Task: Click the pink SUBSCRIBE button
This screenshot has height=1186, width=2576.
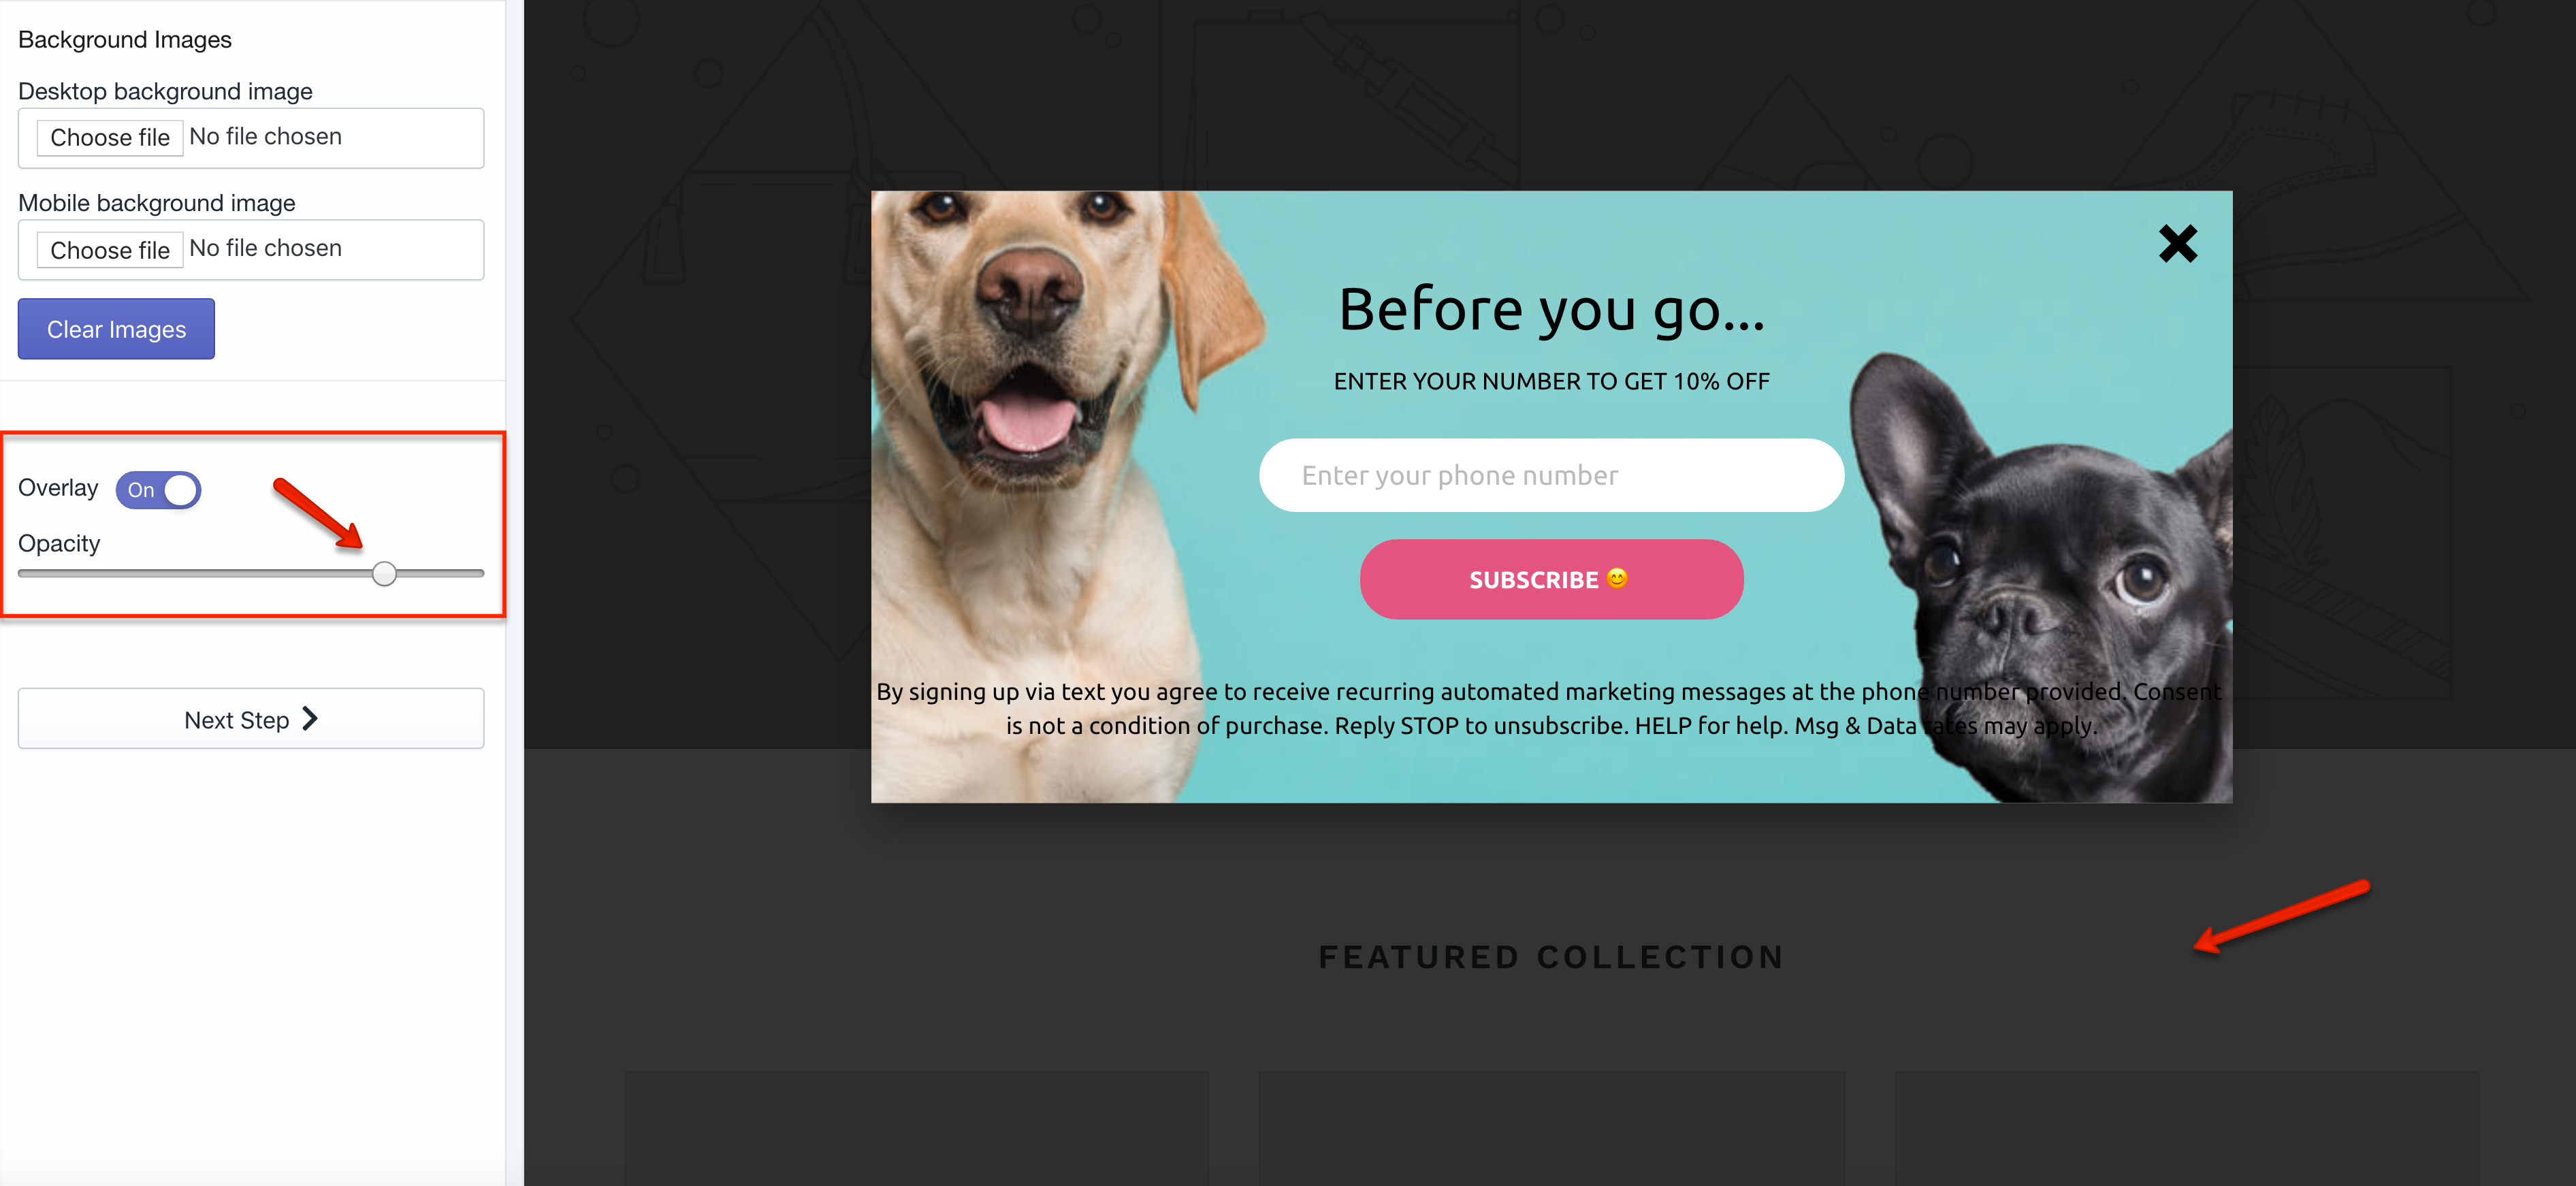Action: 1551,579
